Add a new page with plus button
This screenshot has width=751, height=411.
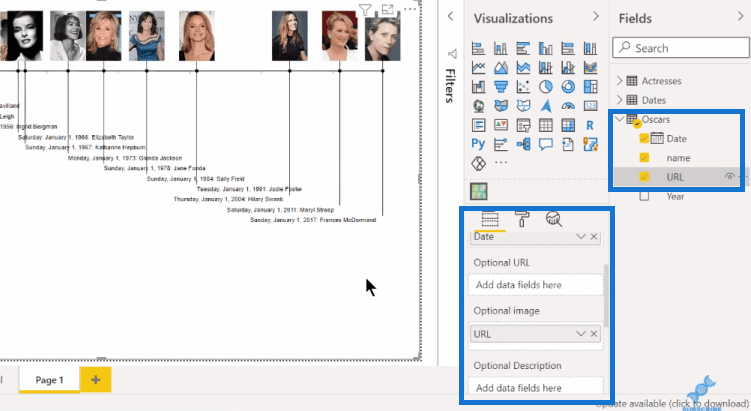coord(95,380)
